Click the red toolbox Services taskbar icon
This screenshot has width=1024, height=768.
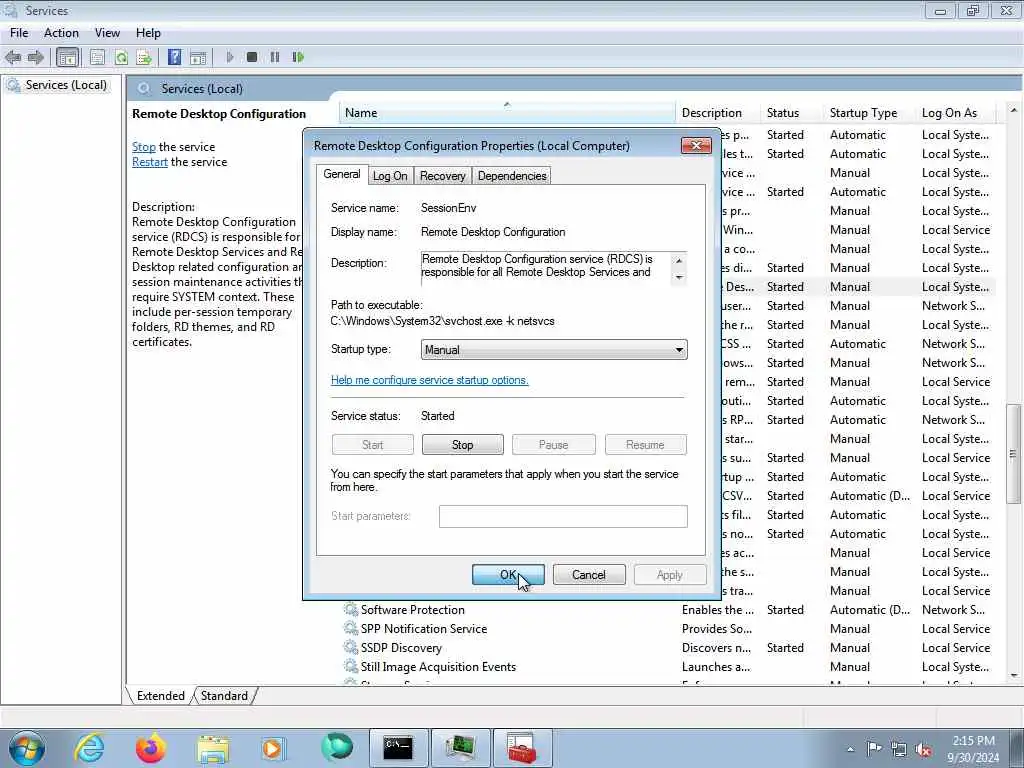(522, 748)
